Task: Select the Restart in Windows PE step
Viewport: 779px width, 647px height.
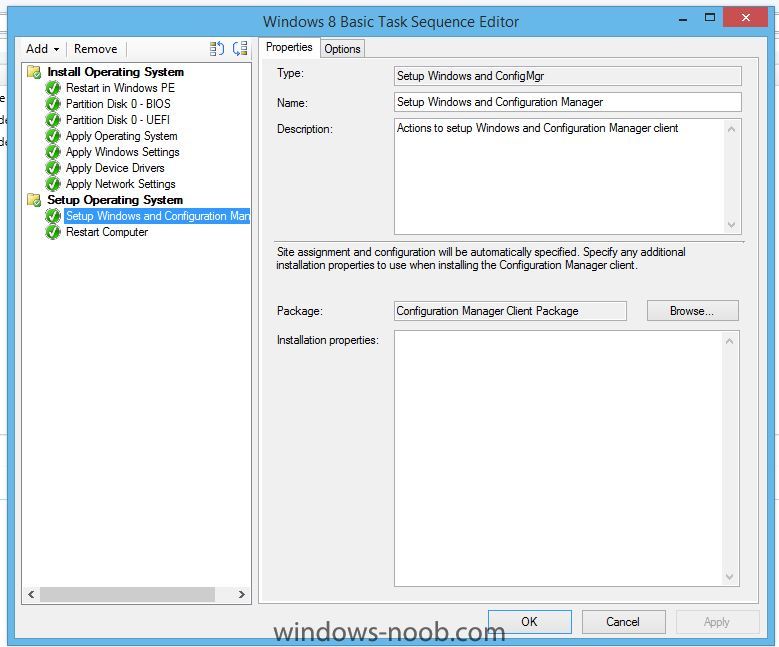Action: pos(120,88)
